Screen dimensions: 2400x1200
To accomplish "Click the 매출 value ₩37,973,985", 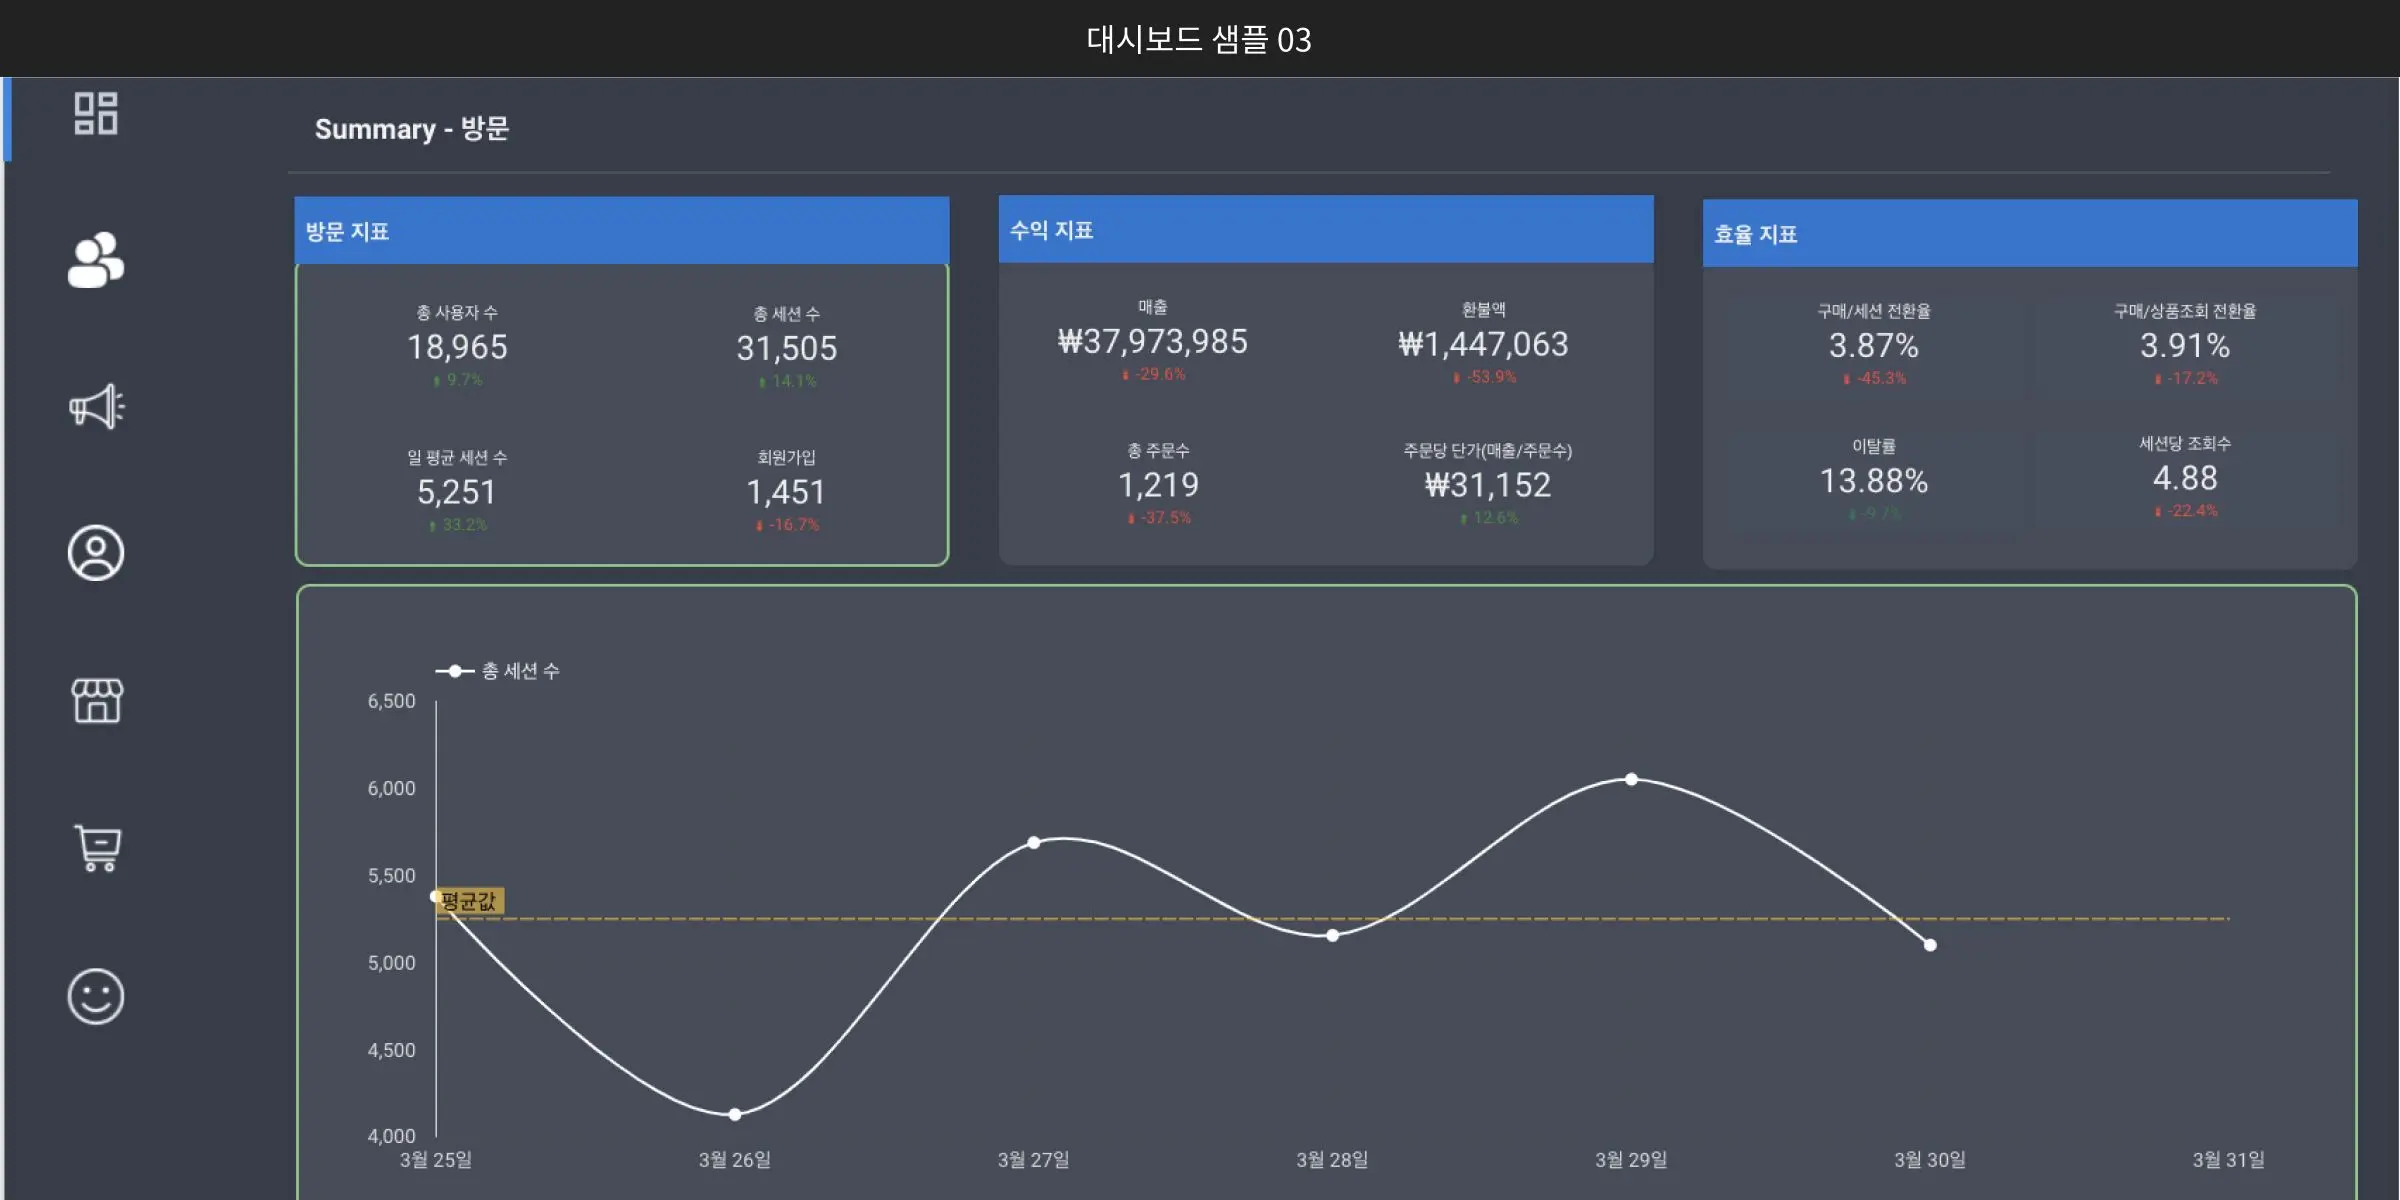I will pyautogui.click(x=1153, y=342).
